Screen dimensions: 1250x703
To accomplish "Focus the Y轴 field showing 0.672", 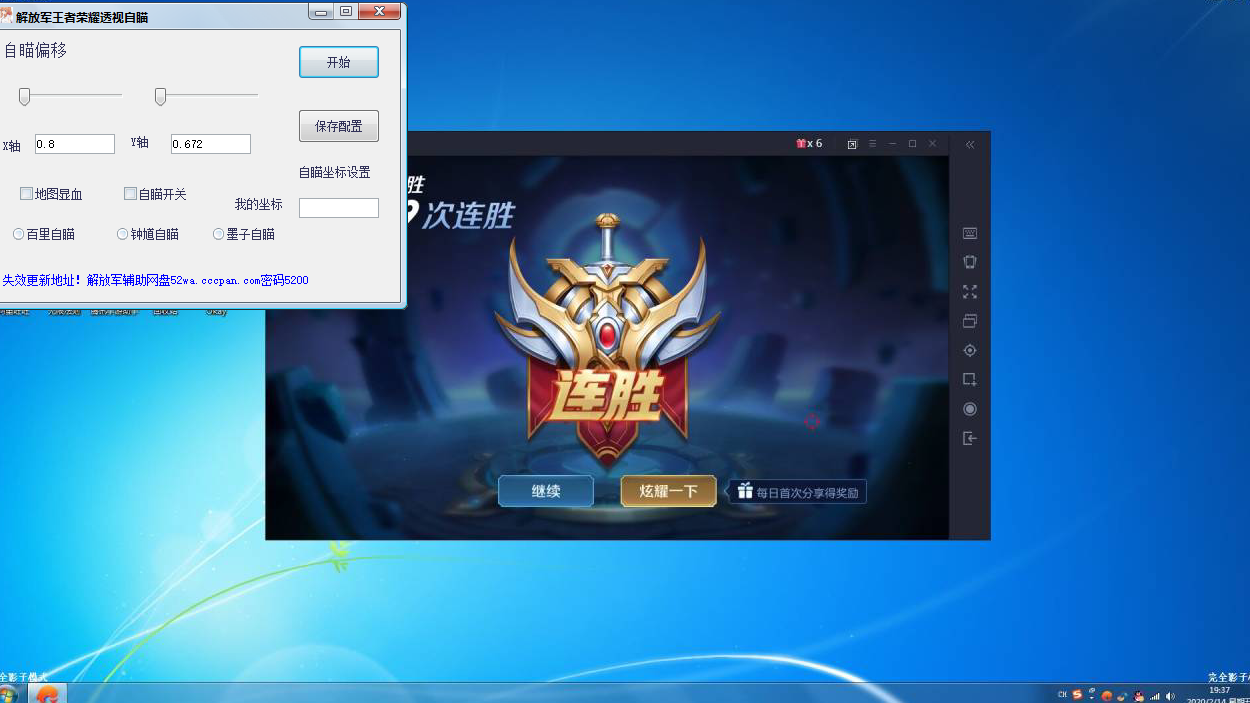I will [211, 144].
